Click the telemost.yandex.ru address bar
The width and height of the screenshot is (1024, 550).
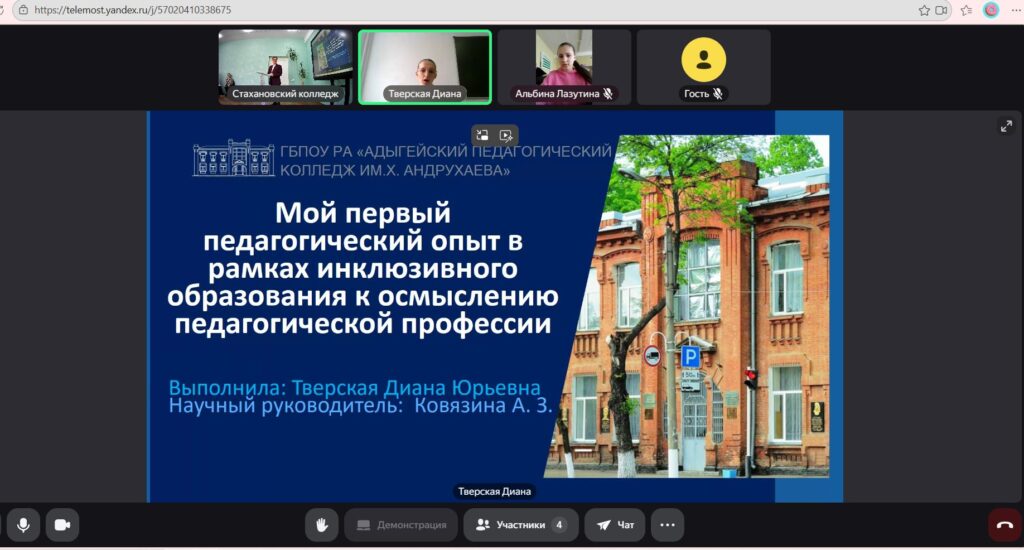[x=400, y=10]
